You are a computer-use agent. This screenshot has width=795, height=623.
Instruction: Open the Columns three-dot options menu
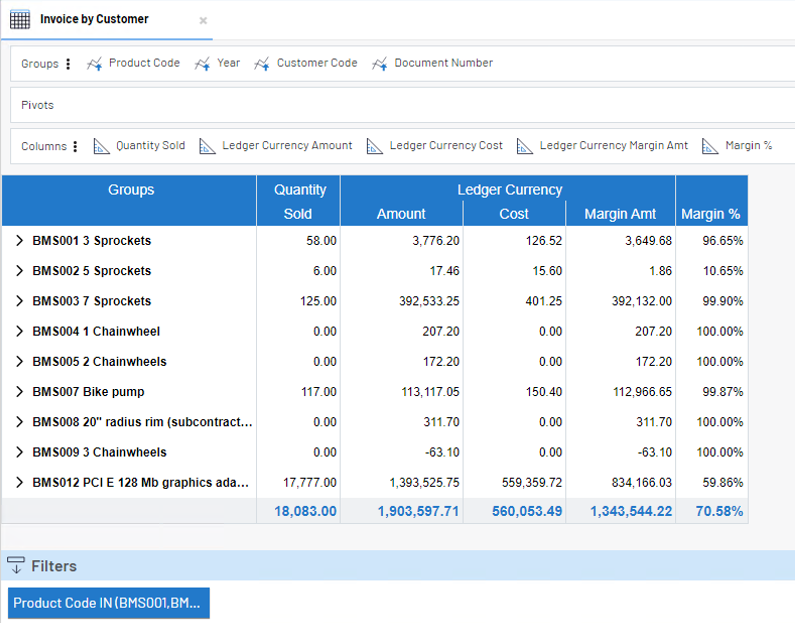click(75, 146)
